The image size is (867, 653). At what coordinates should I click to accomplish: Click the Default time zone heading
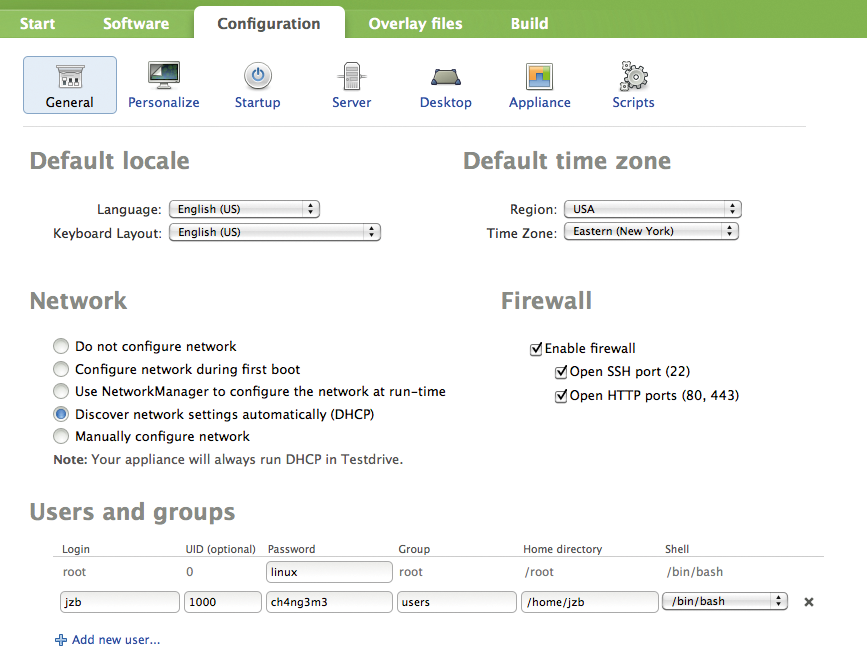tap(567, 161)
